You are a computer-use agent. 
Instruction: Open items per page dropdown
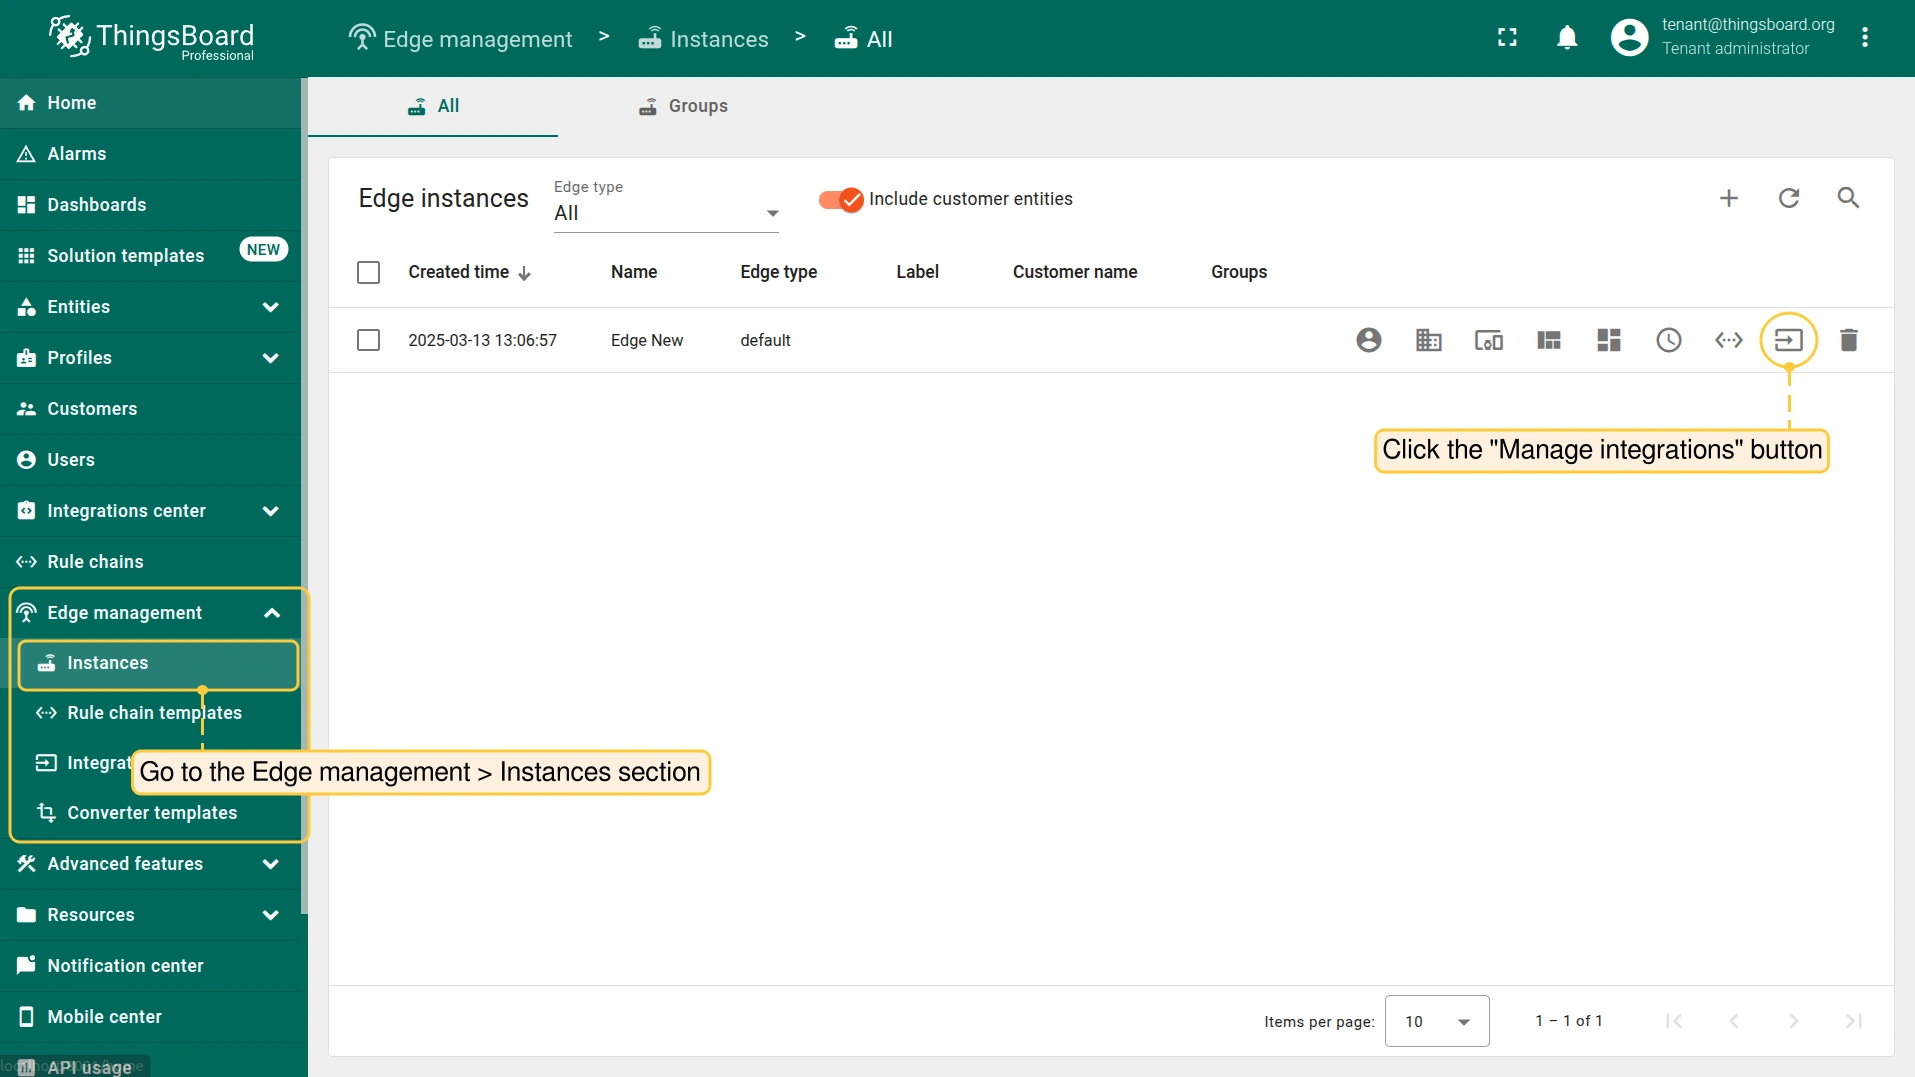pyautogui.click(x=1436, y=1021)
